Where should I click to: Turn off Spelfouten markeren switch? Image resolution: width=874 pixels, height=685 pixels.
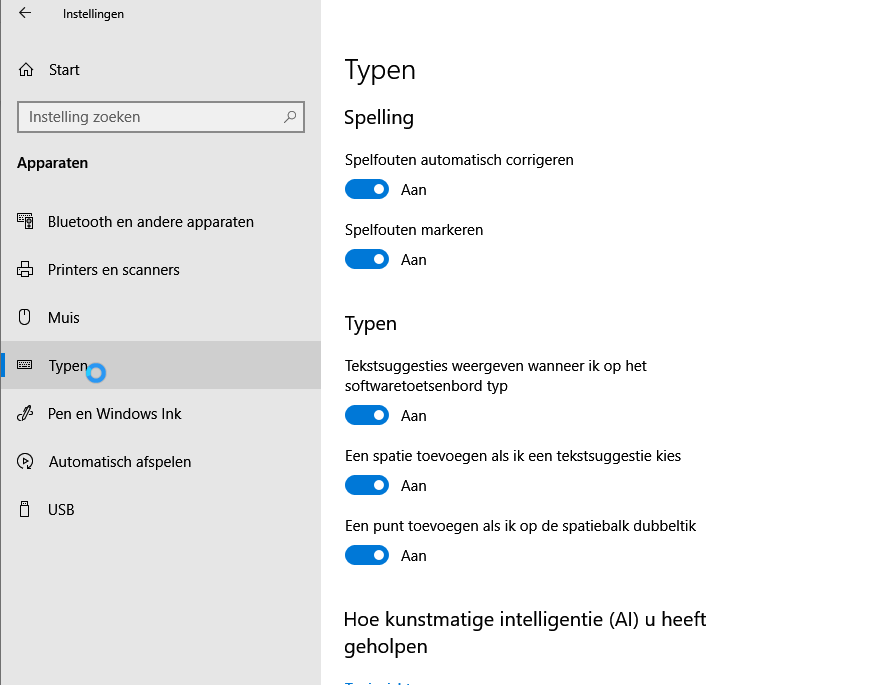(367, 259)
